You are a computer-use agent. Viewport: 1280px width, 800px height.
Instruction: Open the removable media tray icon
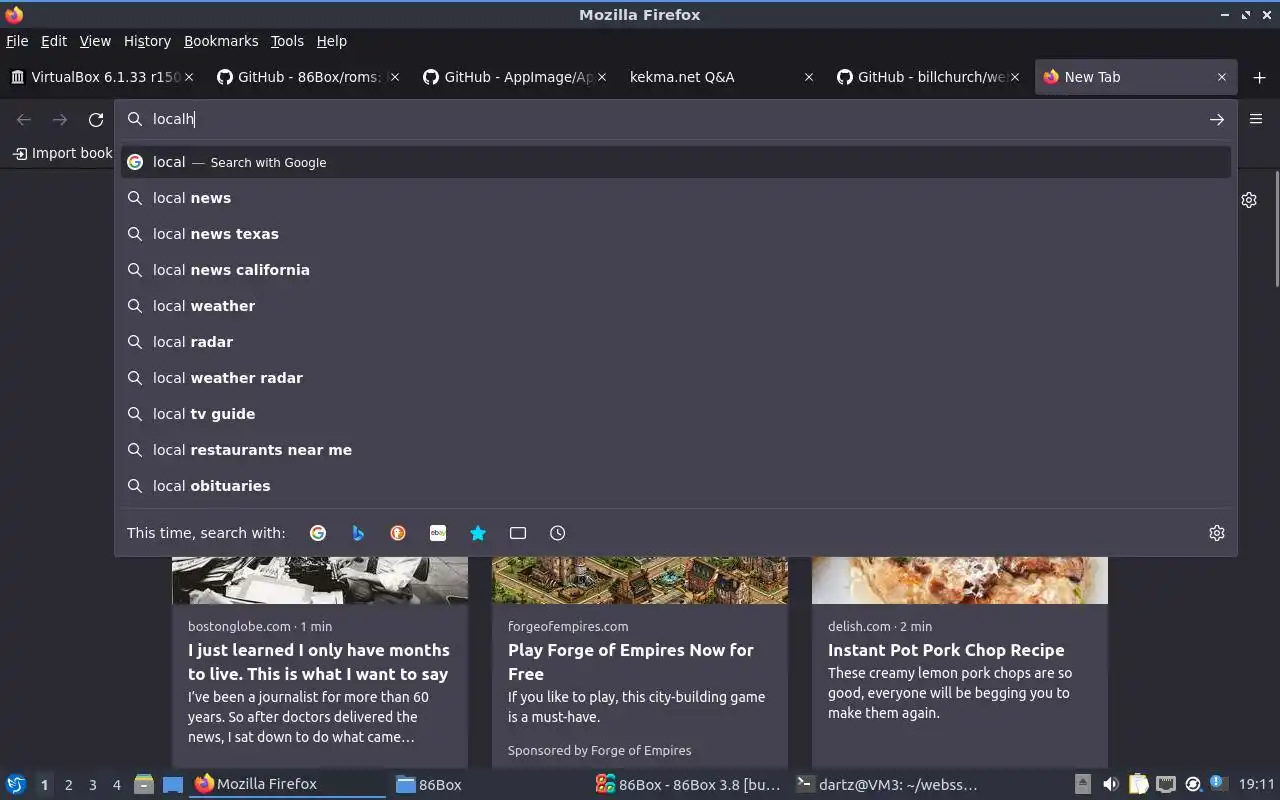pos(1083,784)
